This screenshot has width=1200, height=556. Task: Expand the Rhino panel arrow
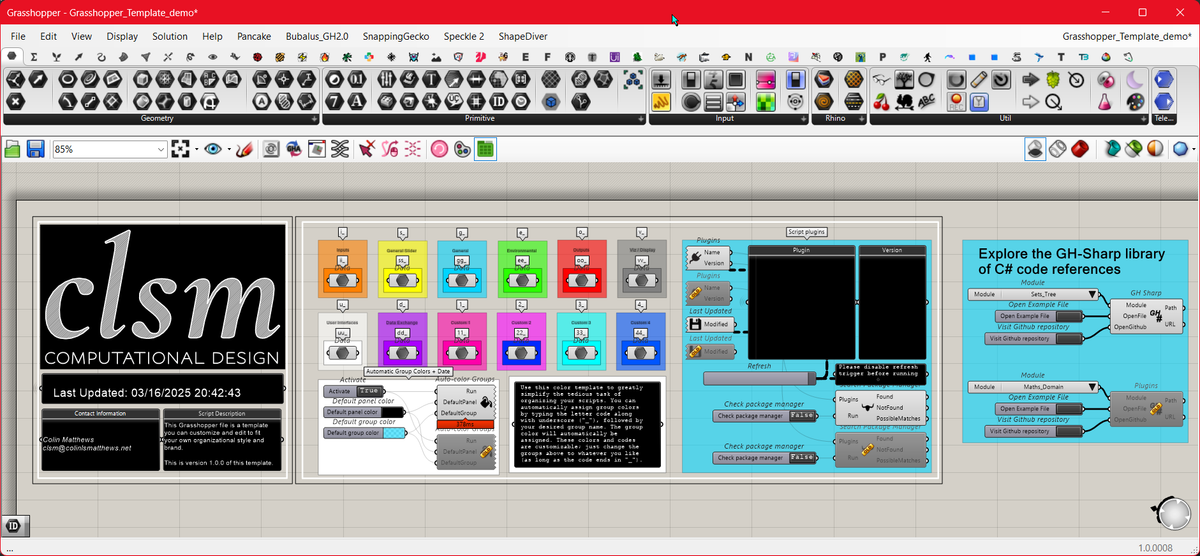point(860,119)
